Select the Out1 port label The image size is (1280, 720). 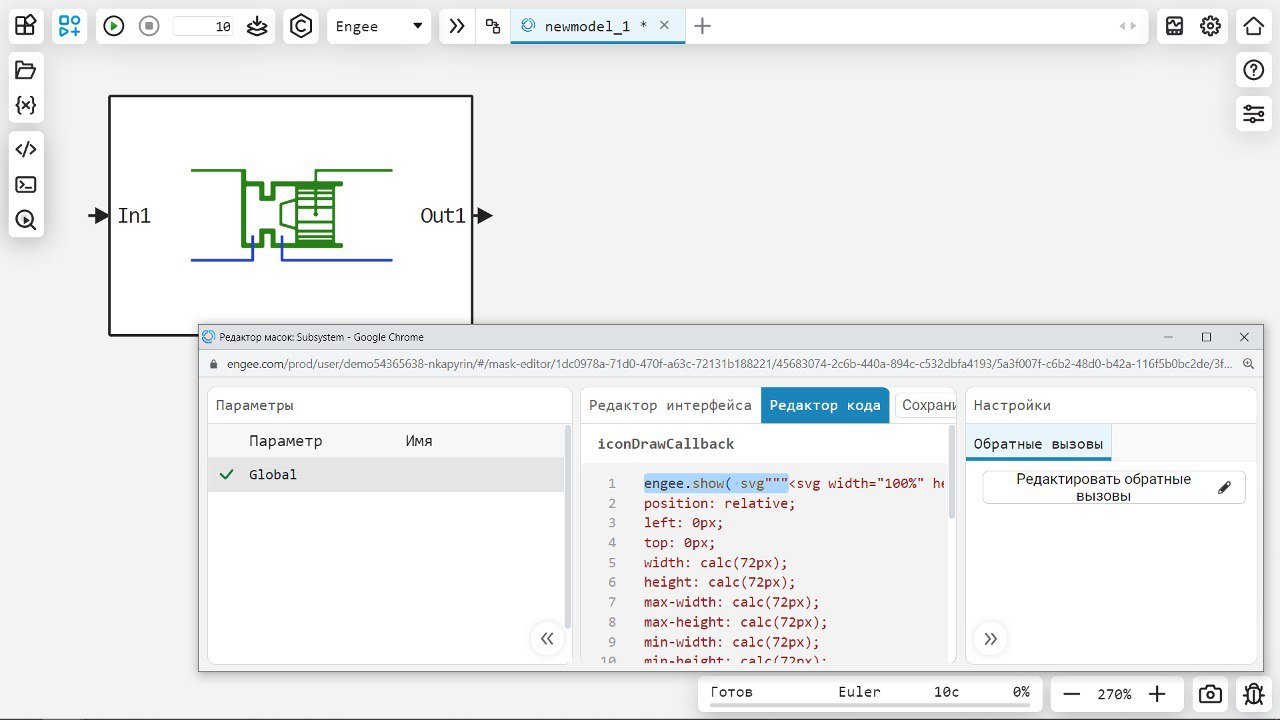(443, 215)
